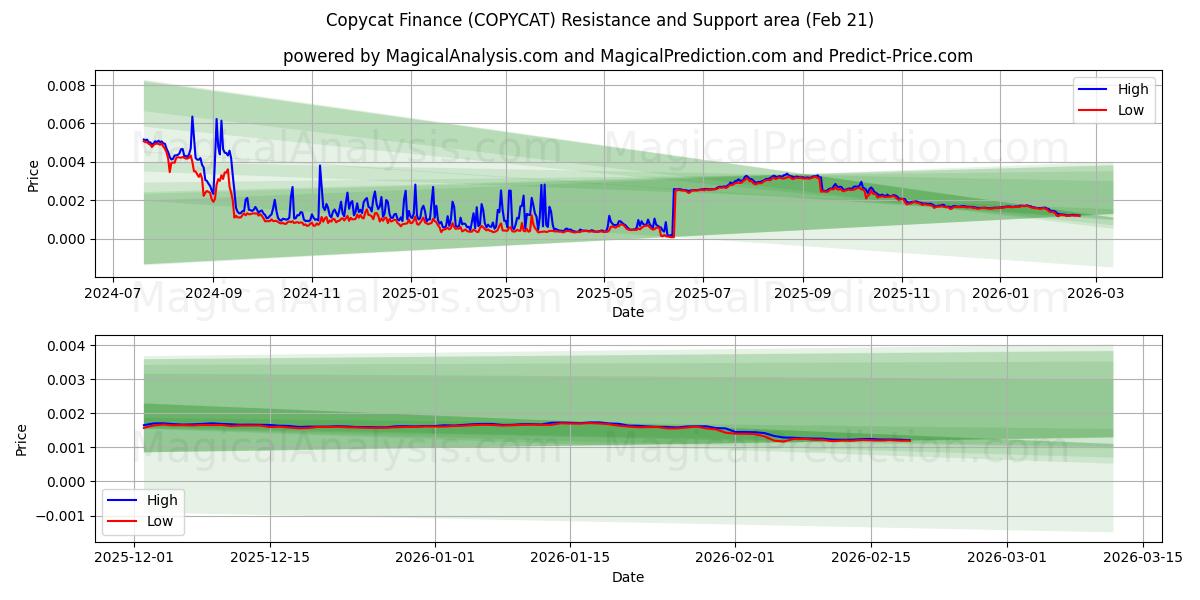Click the '2025-01' tick label
This screenshot has height=600, width=1200.
click(x=411, y=294)
